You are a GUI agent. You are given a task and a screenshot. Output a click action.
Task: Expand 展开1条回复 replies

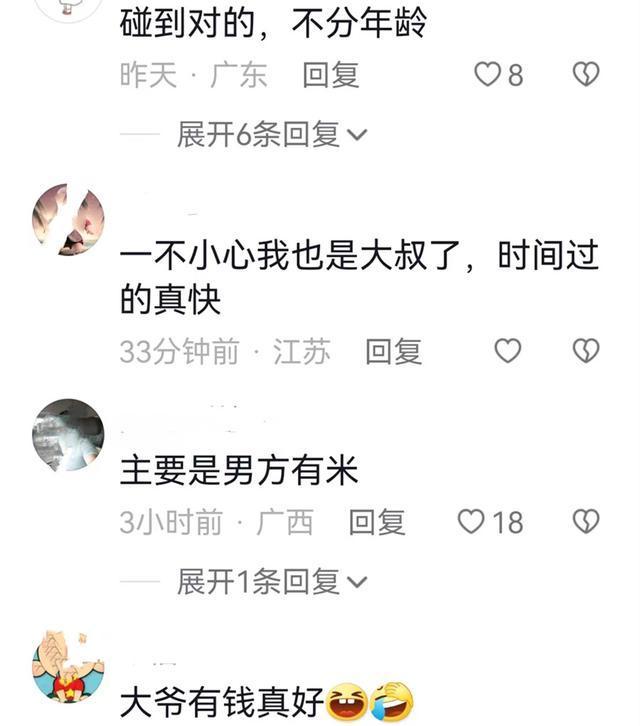pos(272,581)
